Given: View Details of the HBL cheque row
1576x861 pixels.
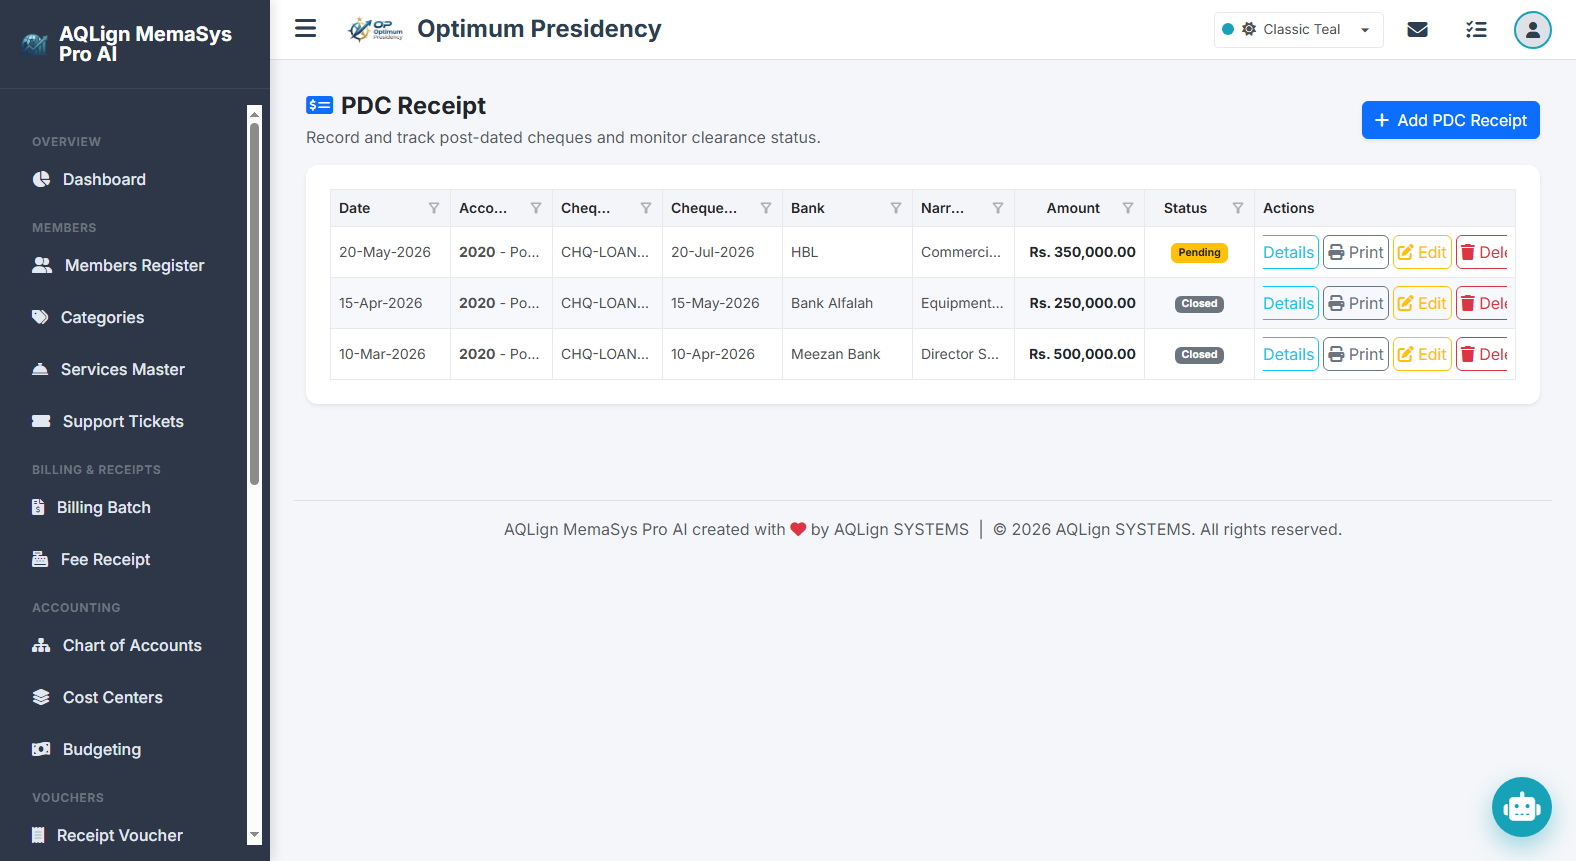Looking at the screenshot, I should tap(1288, 252).
